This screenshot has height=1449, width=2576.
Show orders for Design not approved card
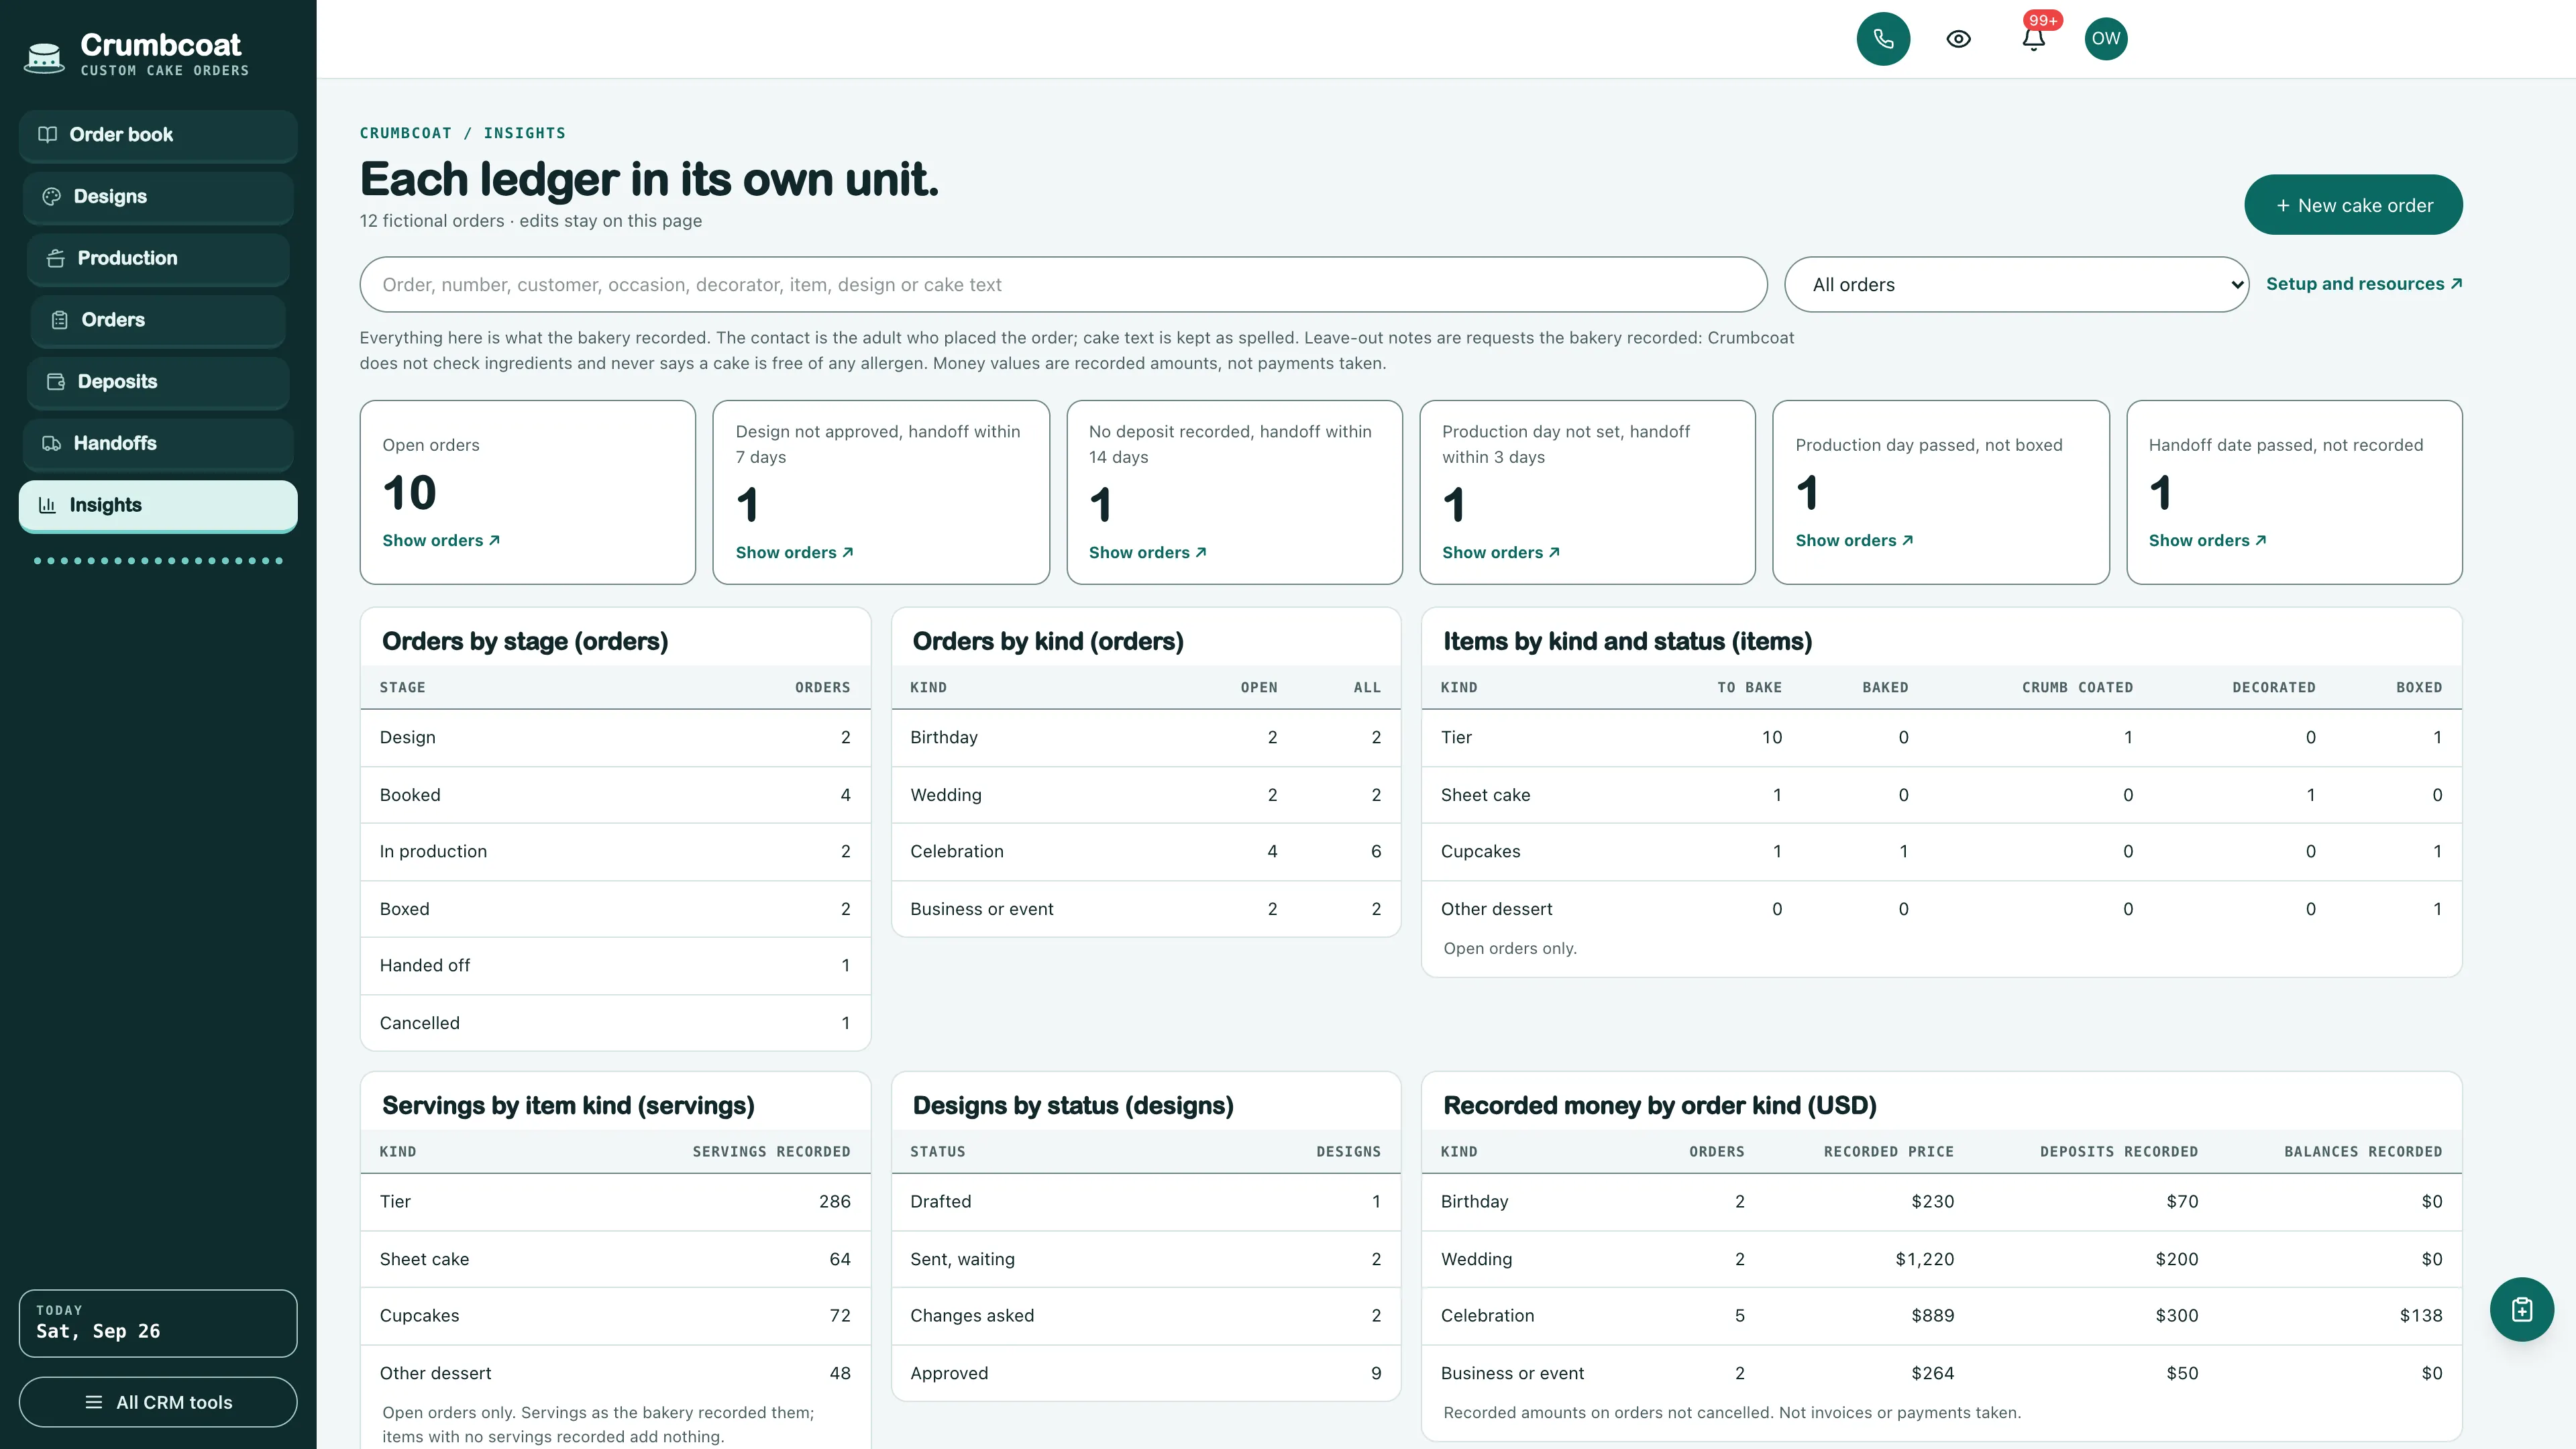click(794, 553)
